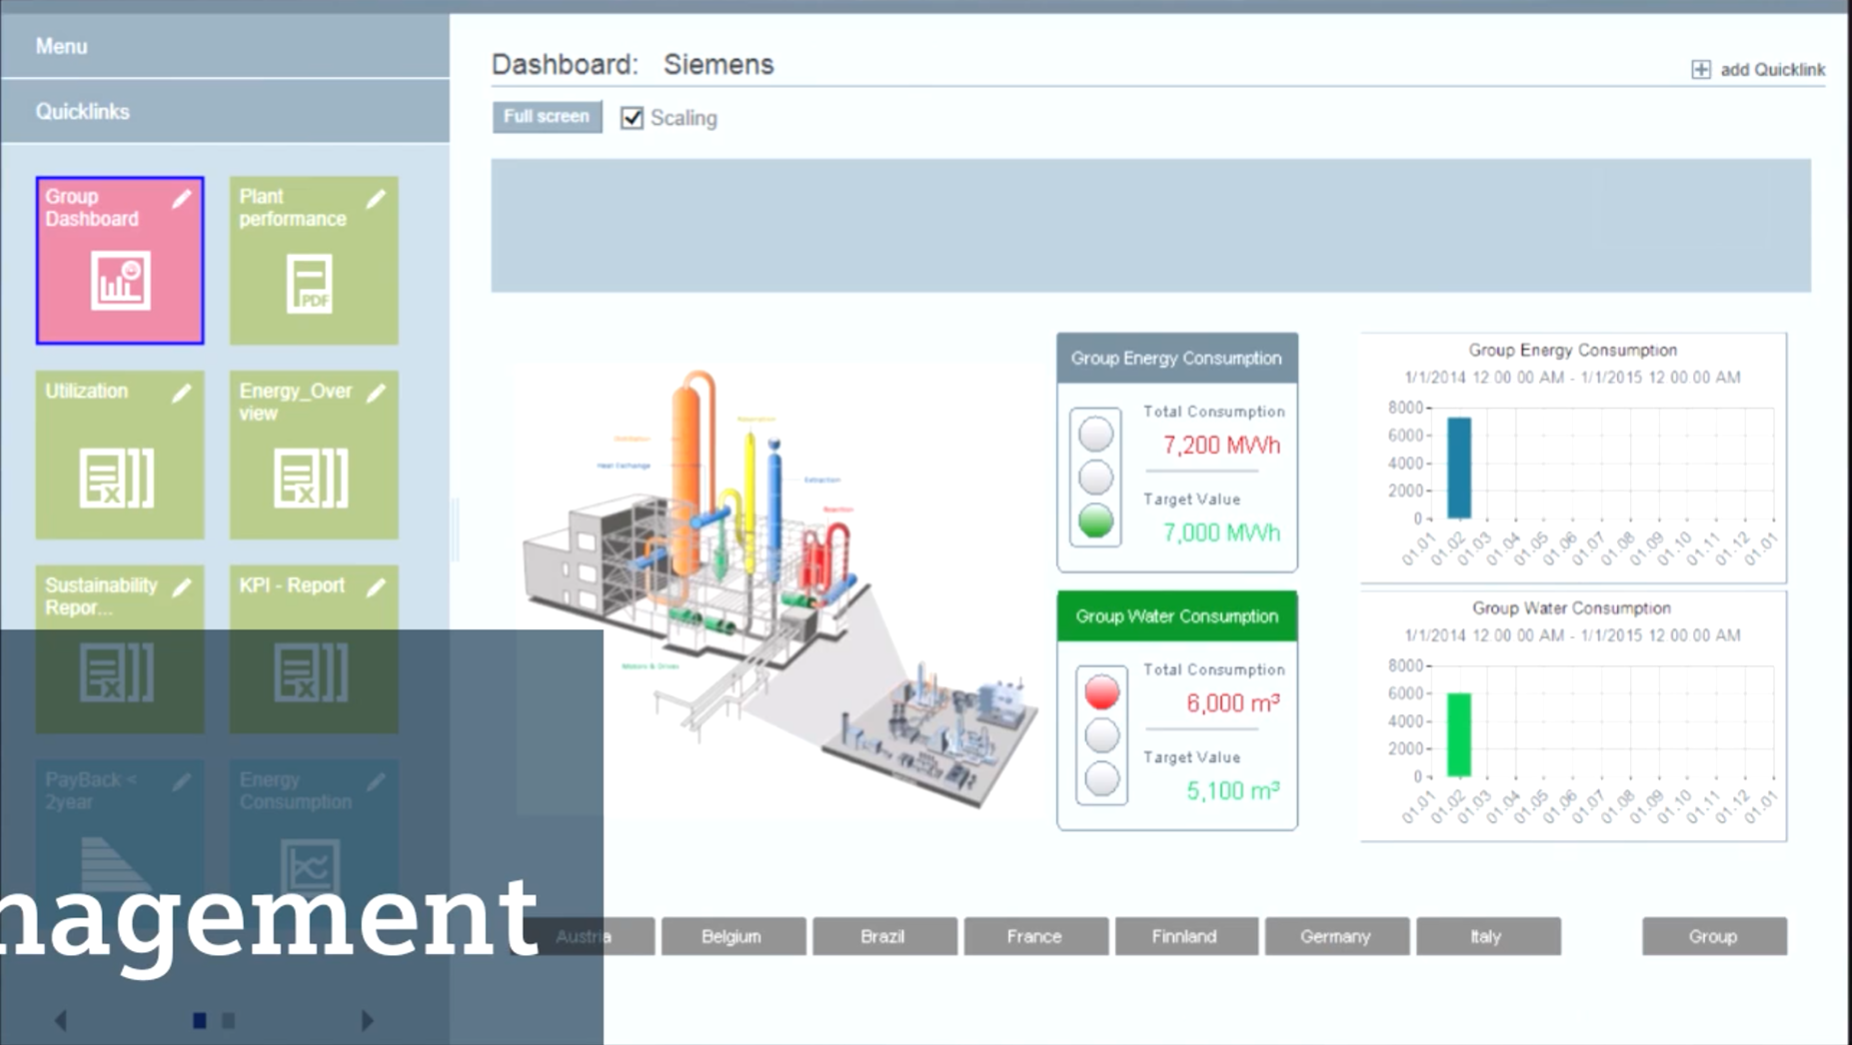This screenshot has width=1852, height=1045.
Task: Edit the Group Dashboard tile with pencil icon
Action: (182, 199)
